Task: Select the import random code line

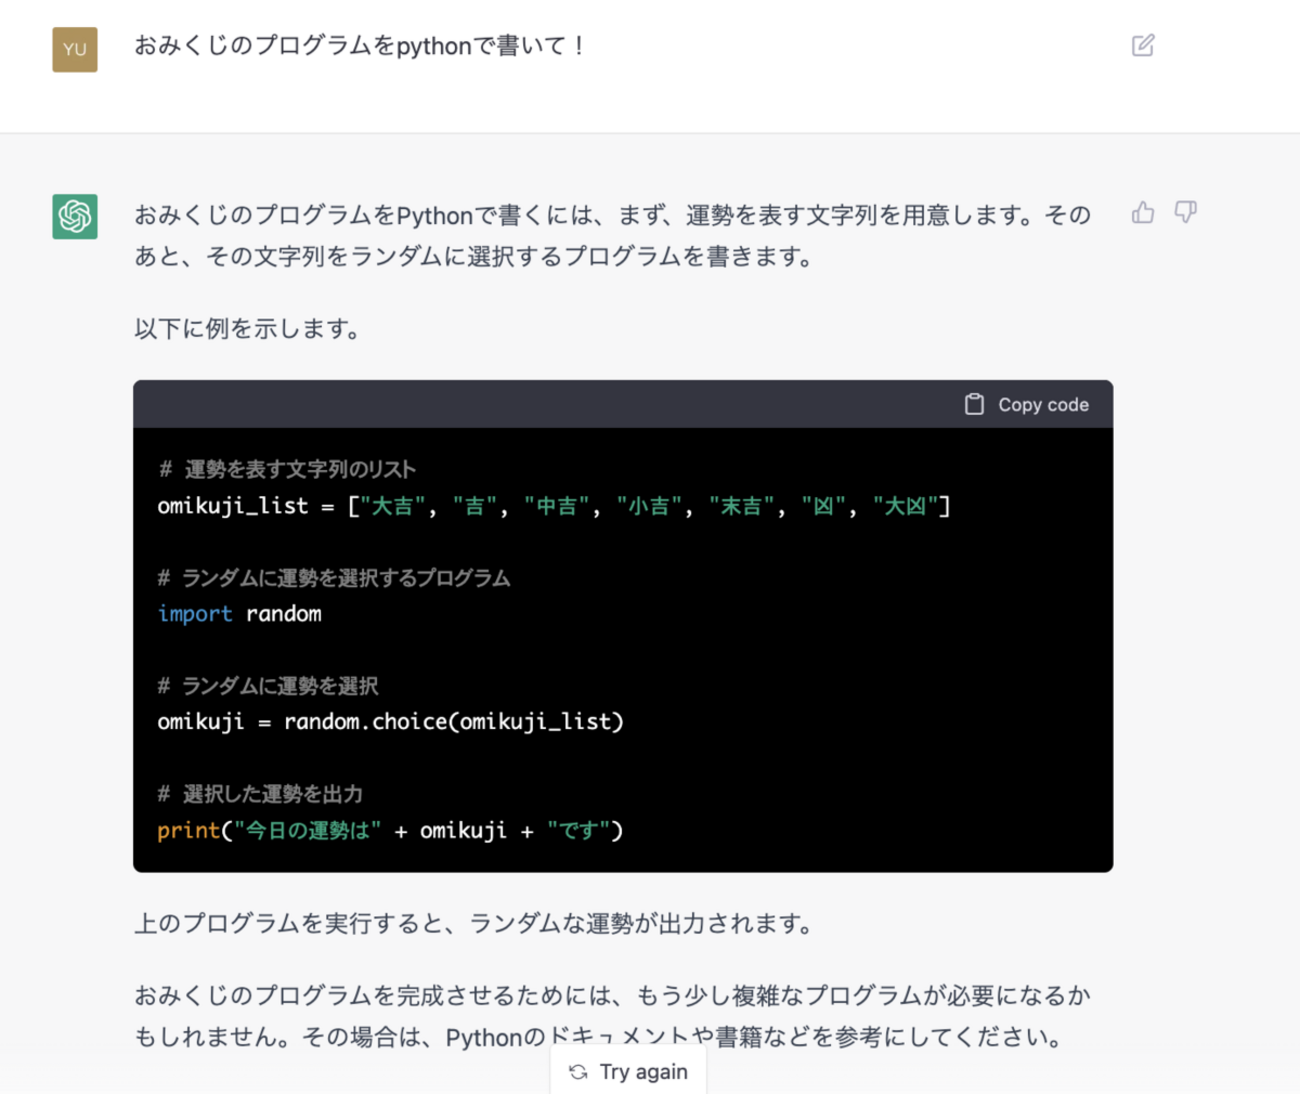Action: pos(240,614)
